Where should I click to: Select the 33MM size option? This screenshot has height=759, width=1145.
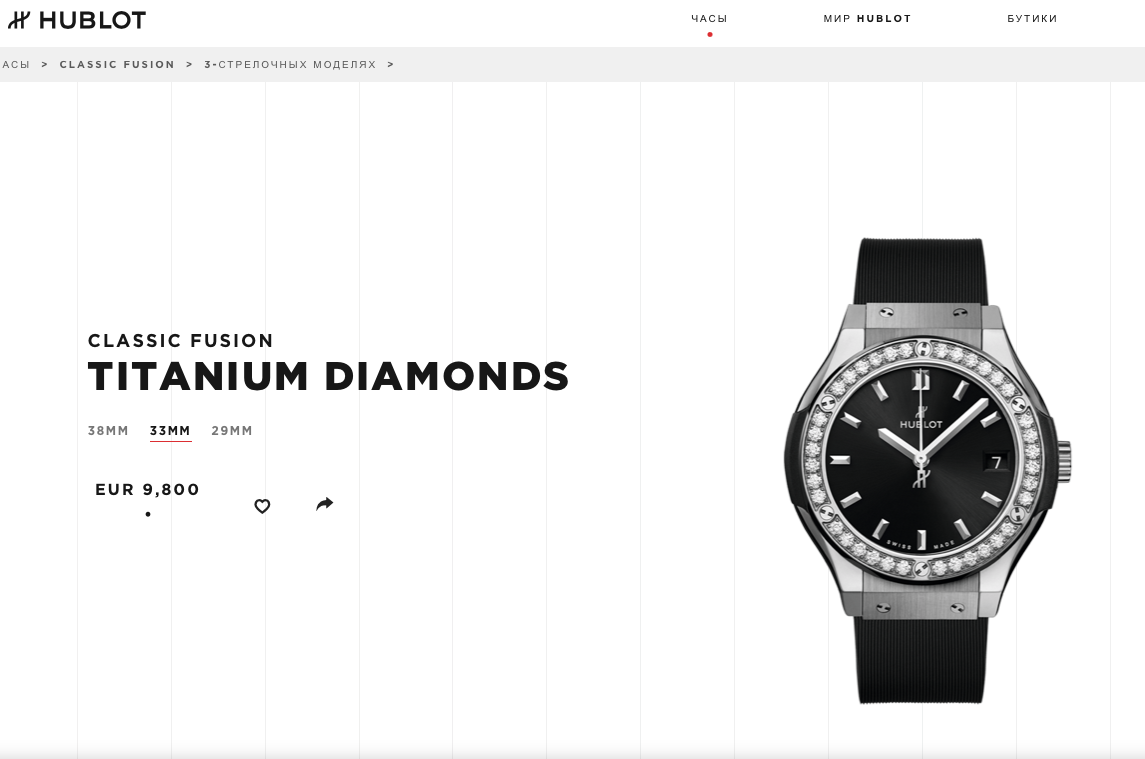click(x=170, y=430)
